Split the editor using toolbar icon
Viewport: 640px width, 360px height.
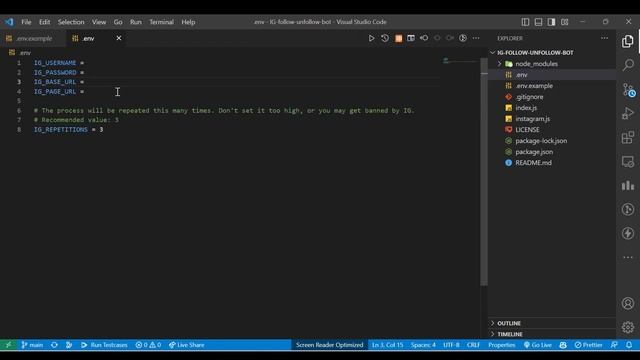point(411,38)
